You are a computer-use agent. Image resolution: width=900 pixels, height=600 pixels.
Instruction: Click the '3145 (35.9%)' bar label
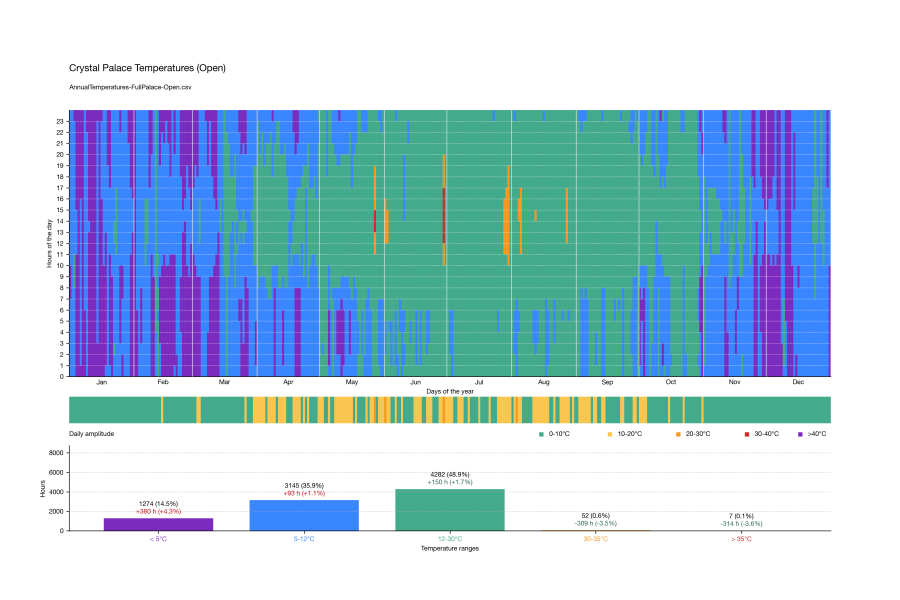click(304, 486)
